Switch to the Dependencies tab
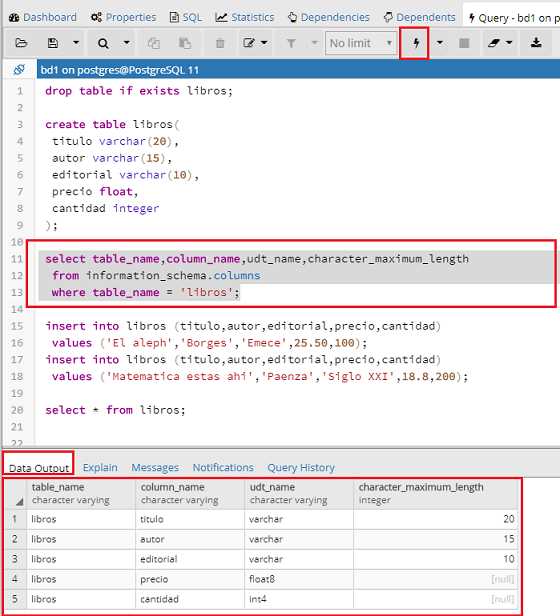The width and height of the screenshot is (560, 616). (x=329, y=17)
